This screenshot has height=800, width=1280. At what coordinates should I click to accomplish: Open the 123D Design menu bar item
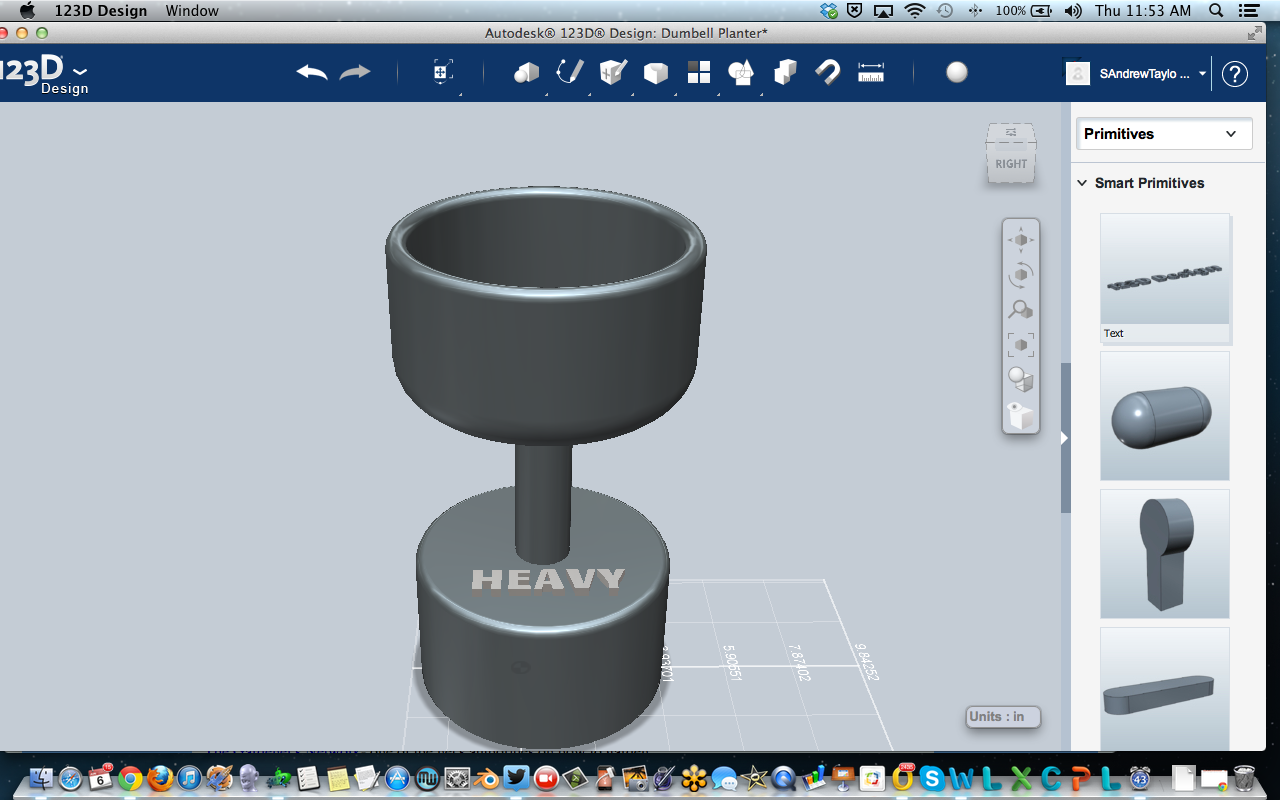101,11
